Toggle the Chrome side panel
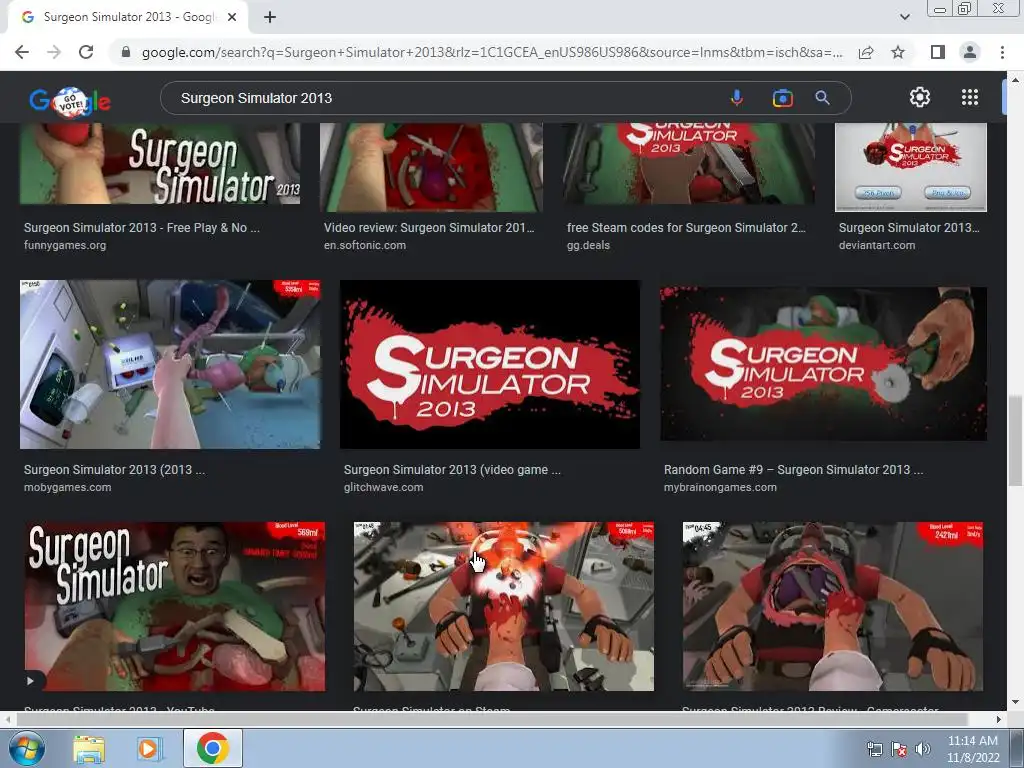This screenshot has width=1024, height=768. click(938, 52)
